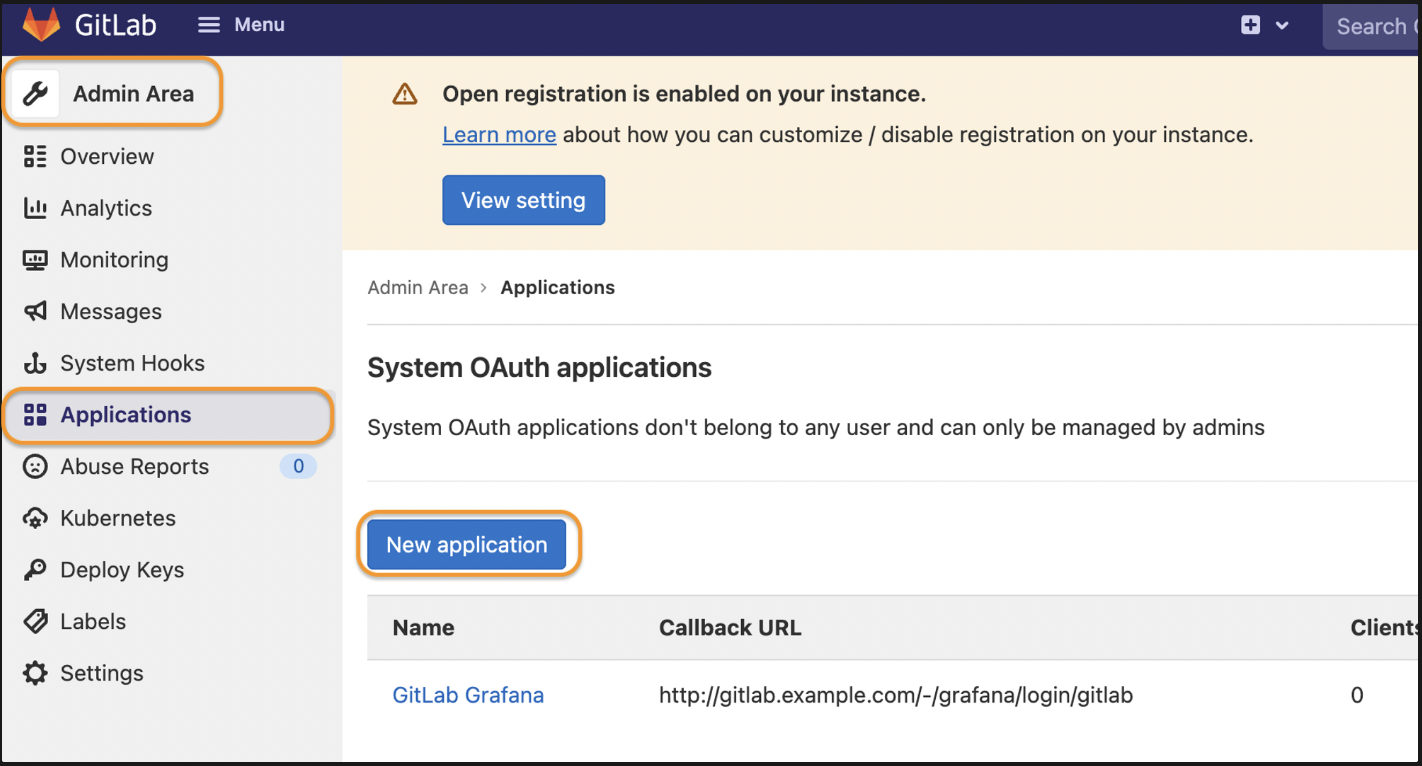Image resolution: width=1422 pixels, height=766 pixels.
Task: Click the Monitoring screen icon
Action: (x=35, y=260)
